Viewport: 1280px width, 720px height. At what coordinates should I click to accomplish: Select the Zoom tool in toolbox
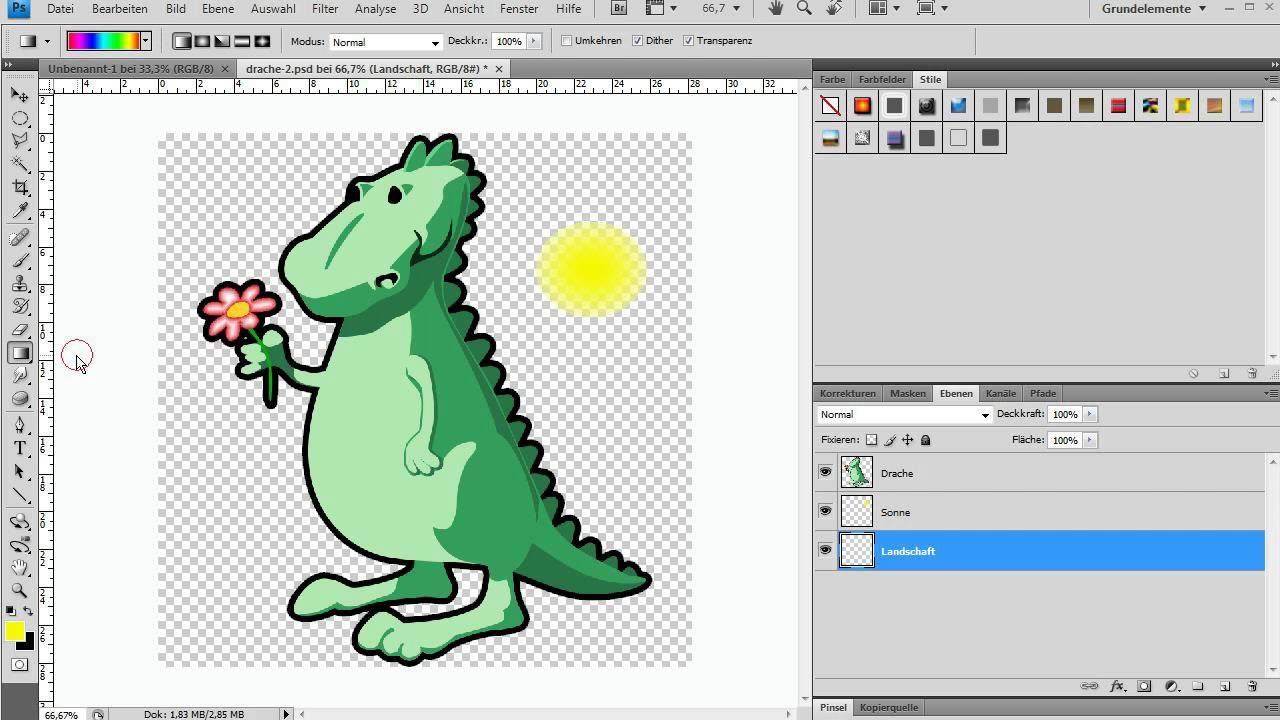coord(19,591)
